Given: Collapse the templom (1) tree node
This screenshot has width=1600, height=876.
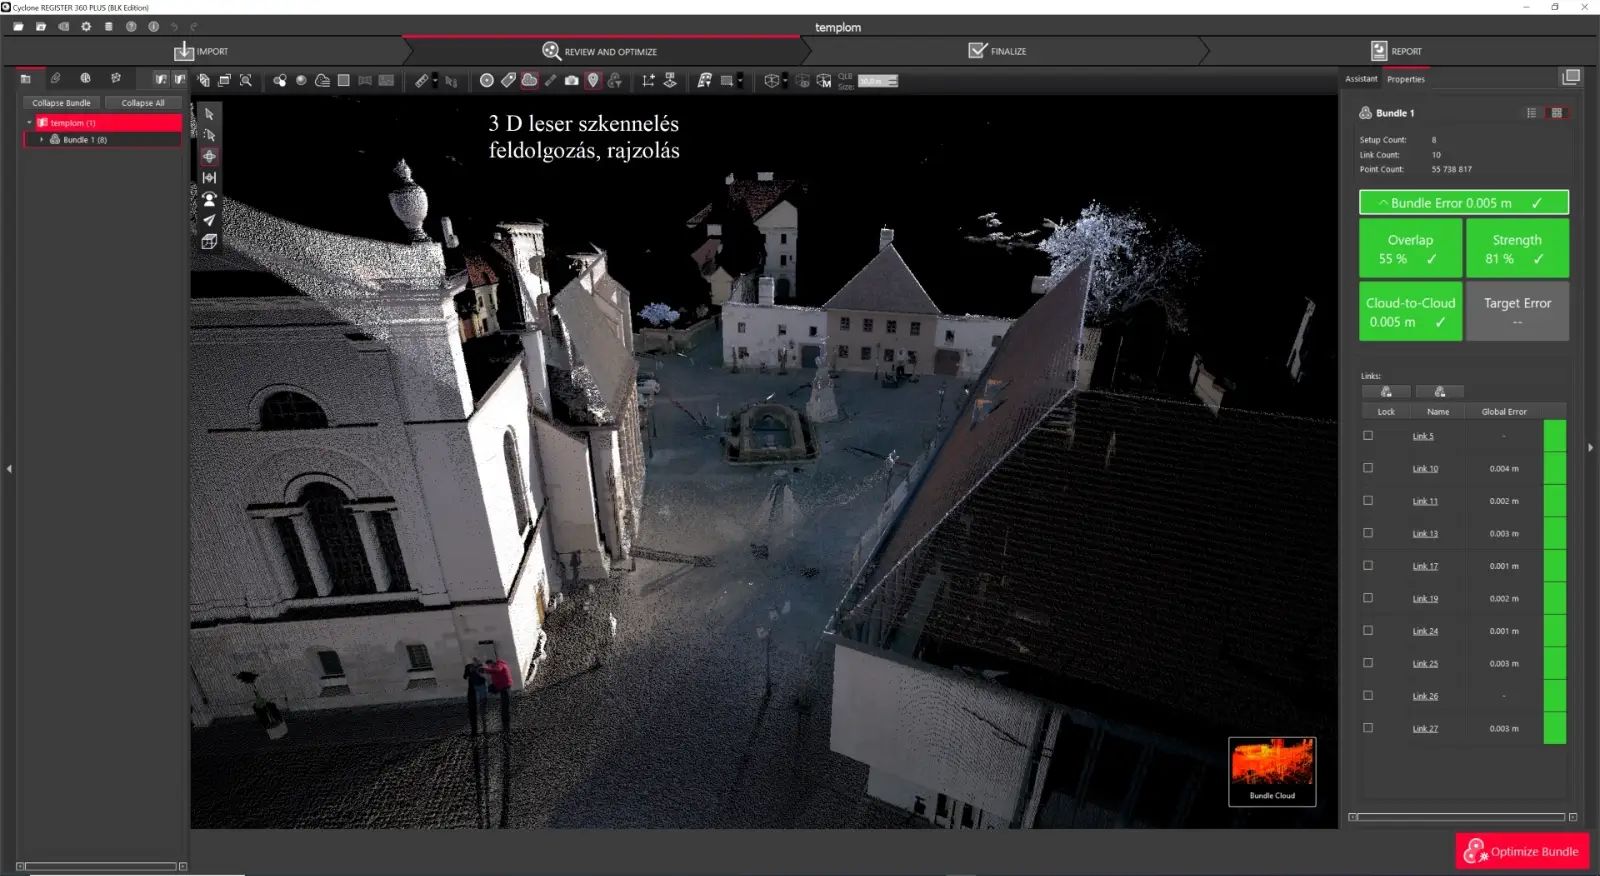Looking at the screenshot, I should [29, 123].
